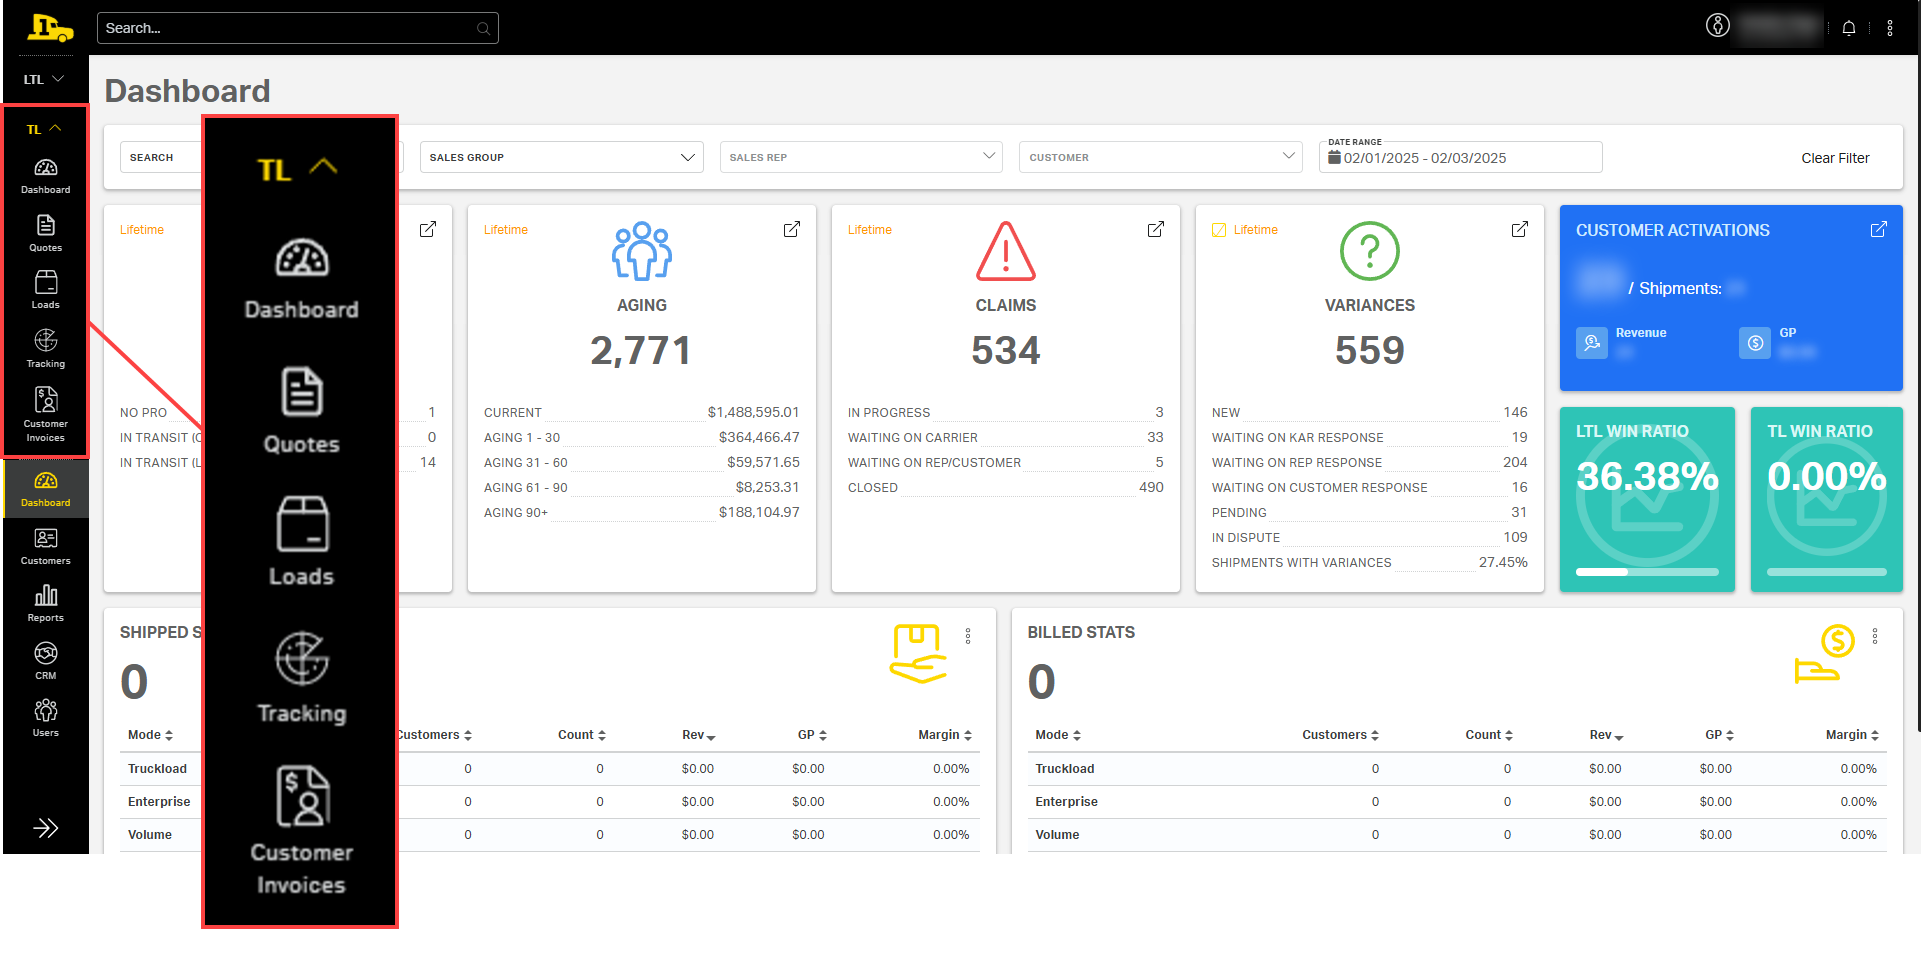Click the Clear Filter button
The image size is (1921, 955).
click(x=1835, y=158)
